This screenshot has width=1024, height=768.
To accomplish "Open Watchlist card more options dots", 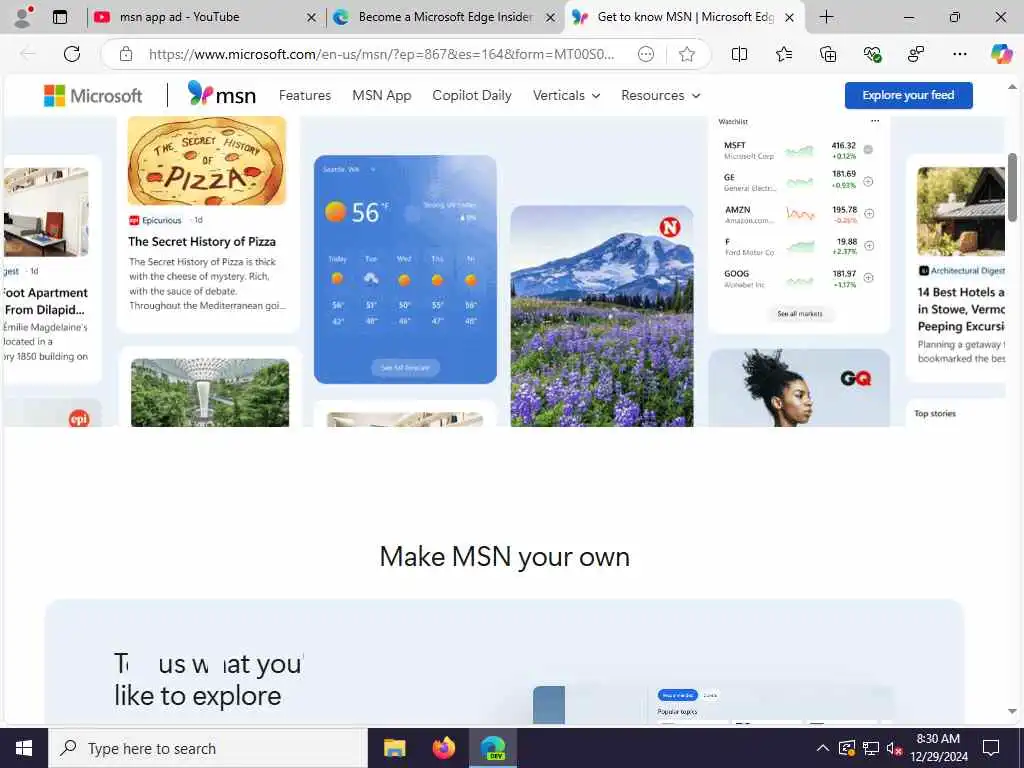I will (875, 121).
